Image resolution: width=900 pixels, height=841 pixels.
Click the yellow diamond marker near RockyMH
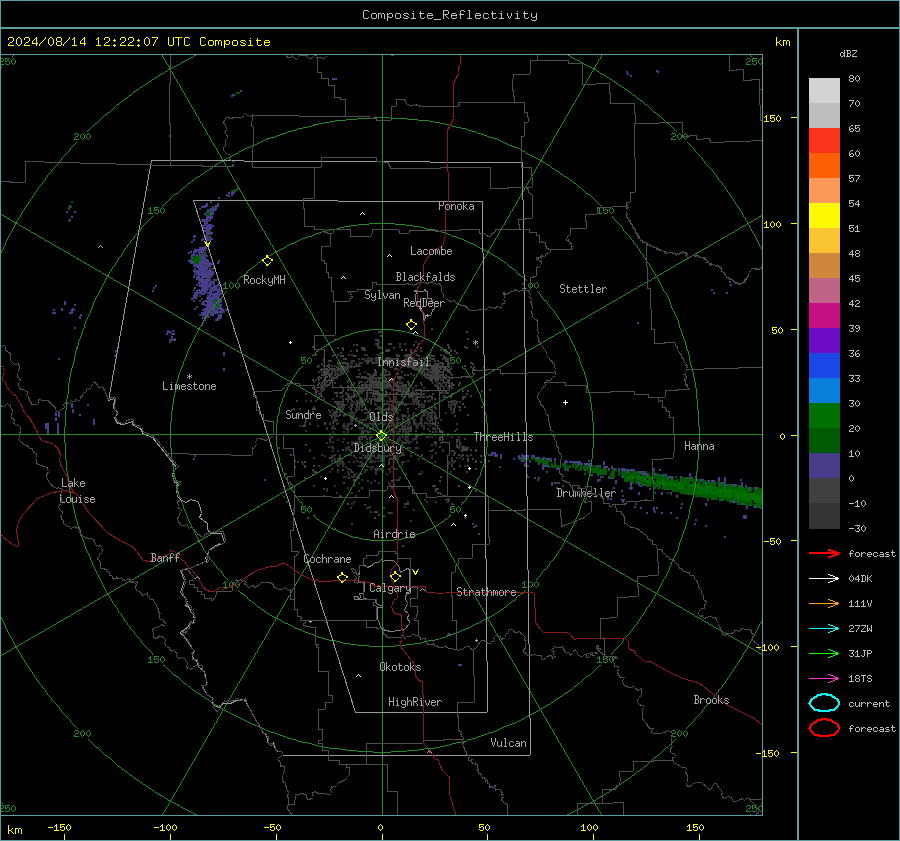(267, 261)
